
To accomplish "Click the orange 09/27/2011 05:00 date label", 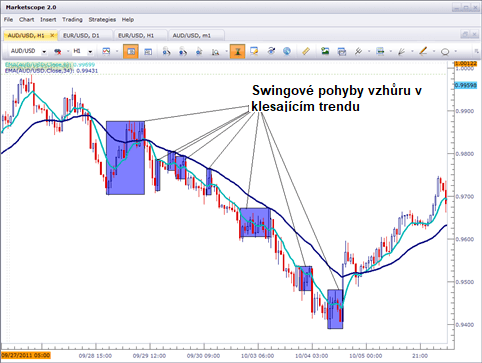I will click(26, 356).
